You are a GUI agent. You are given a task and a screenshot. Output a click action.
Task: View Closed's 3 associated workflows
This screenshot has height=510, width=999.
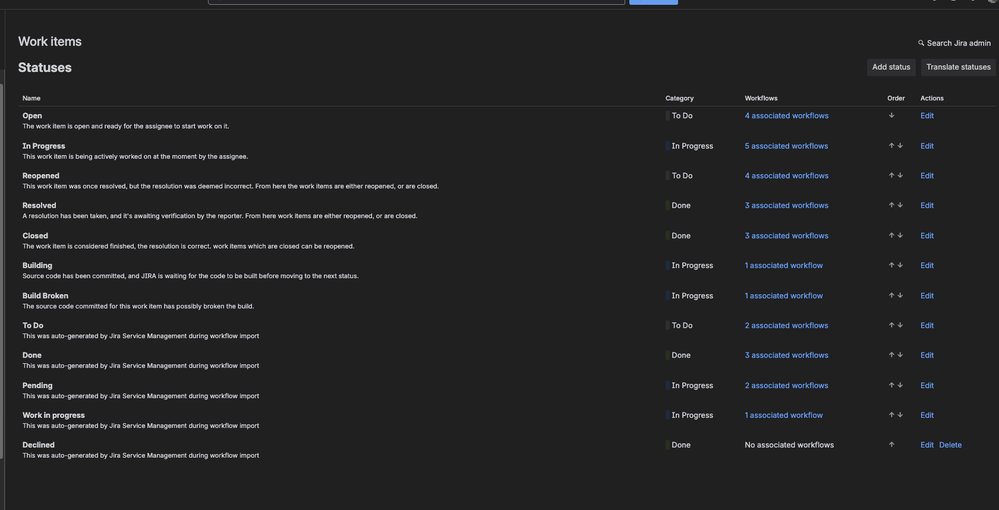pyautogui.click(x=786, y=236)
